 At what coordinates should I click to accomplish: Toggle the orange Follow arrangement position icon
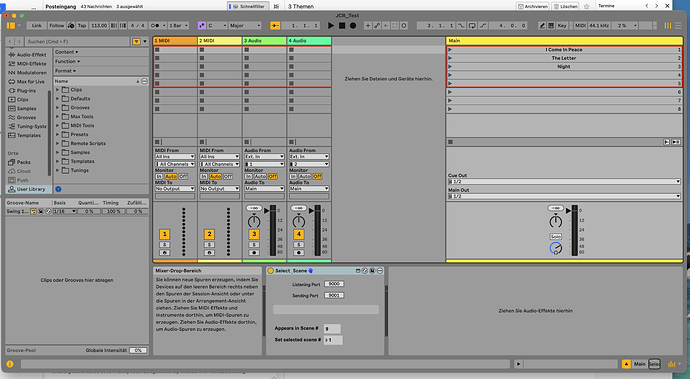pyautogui.click(x=275, y=26)
